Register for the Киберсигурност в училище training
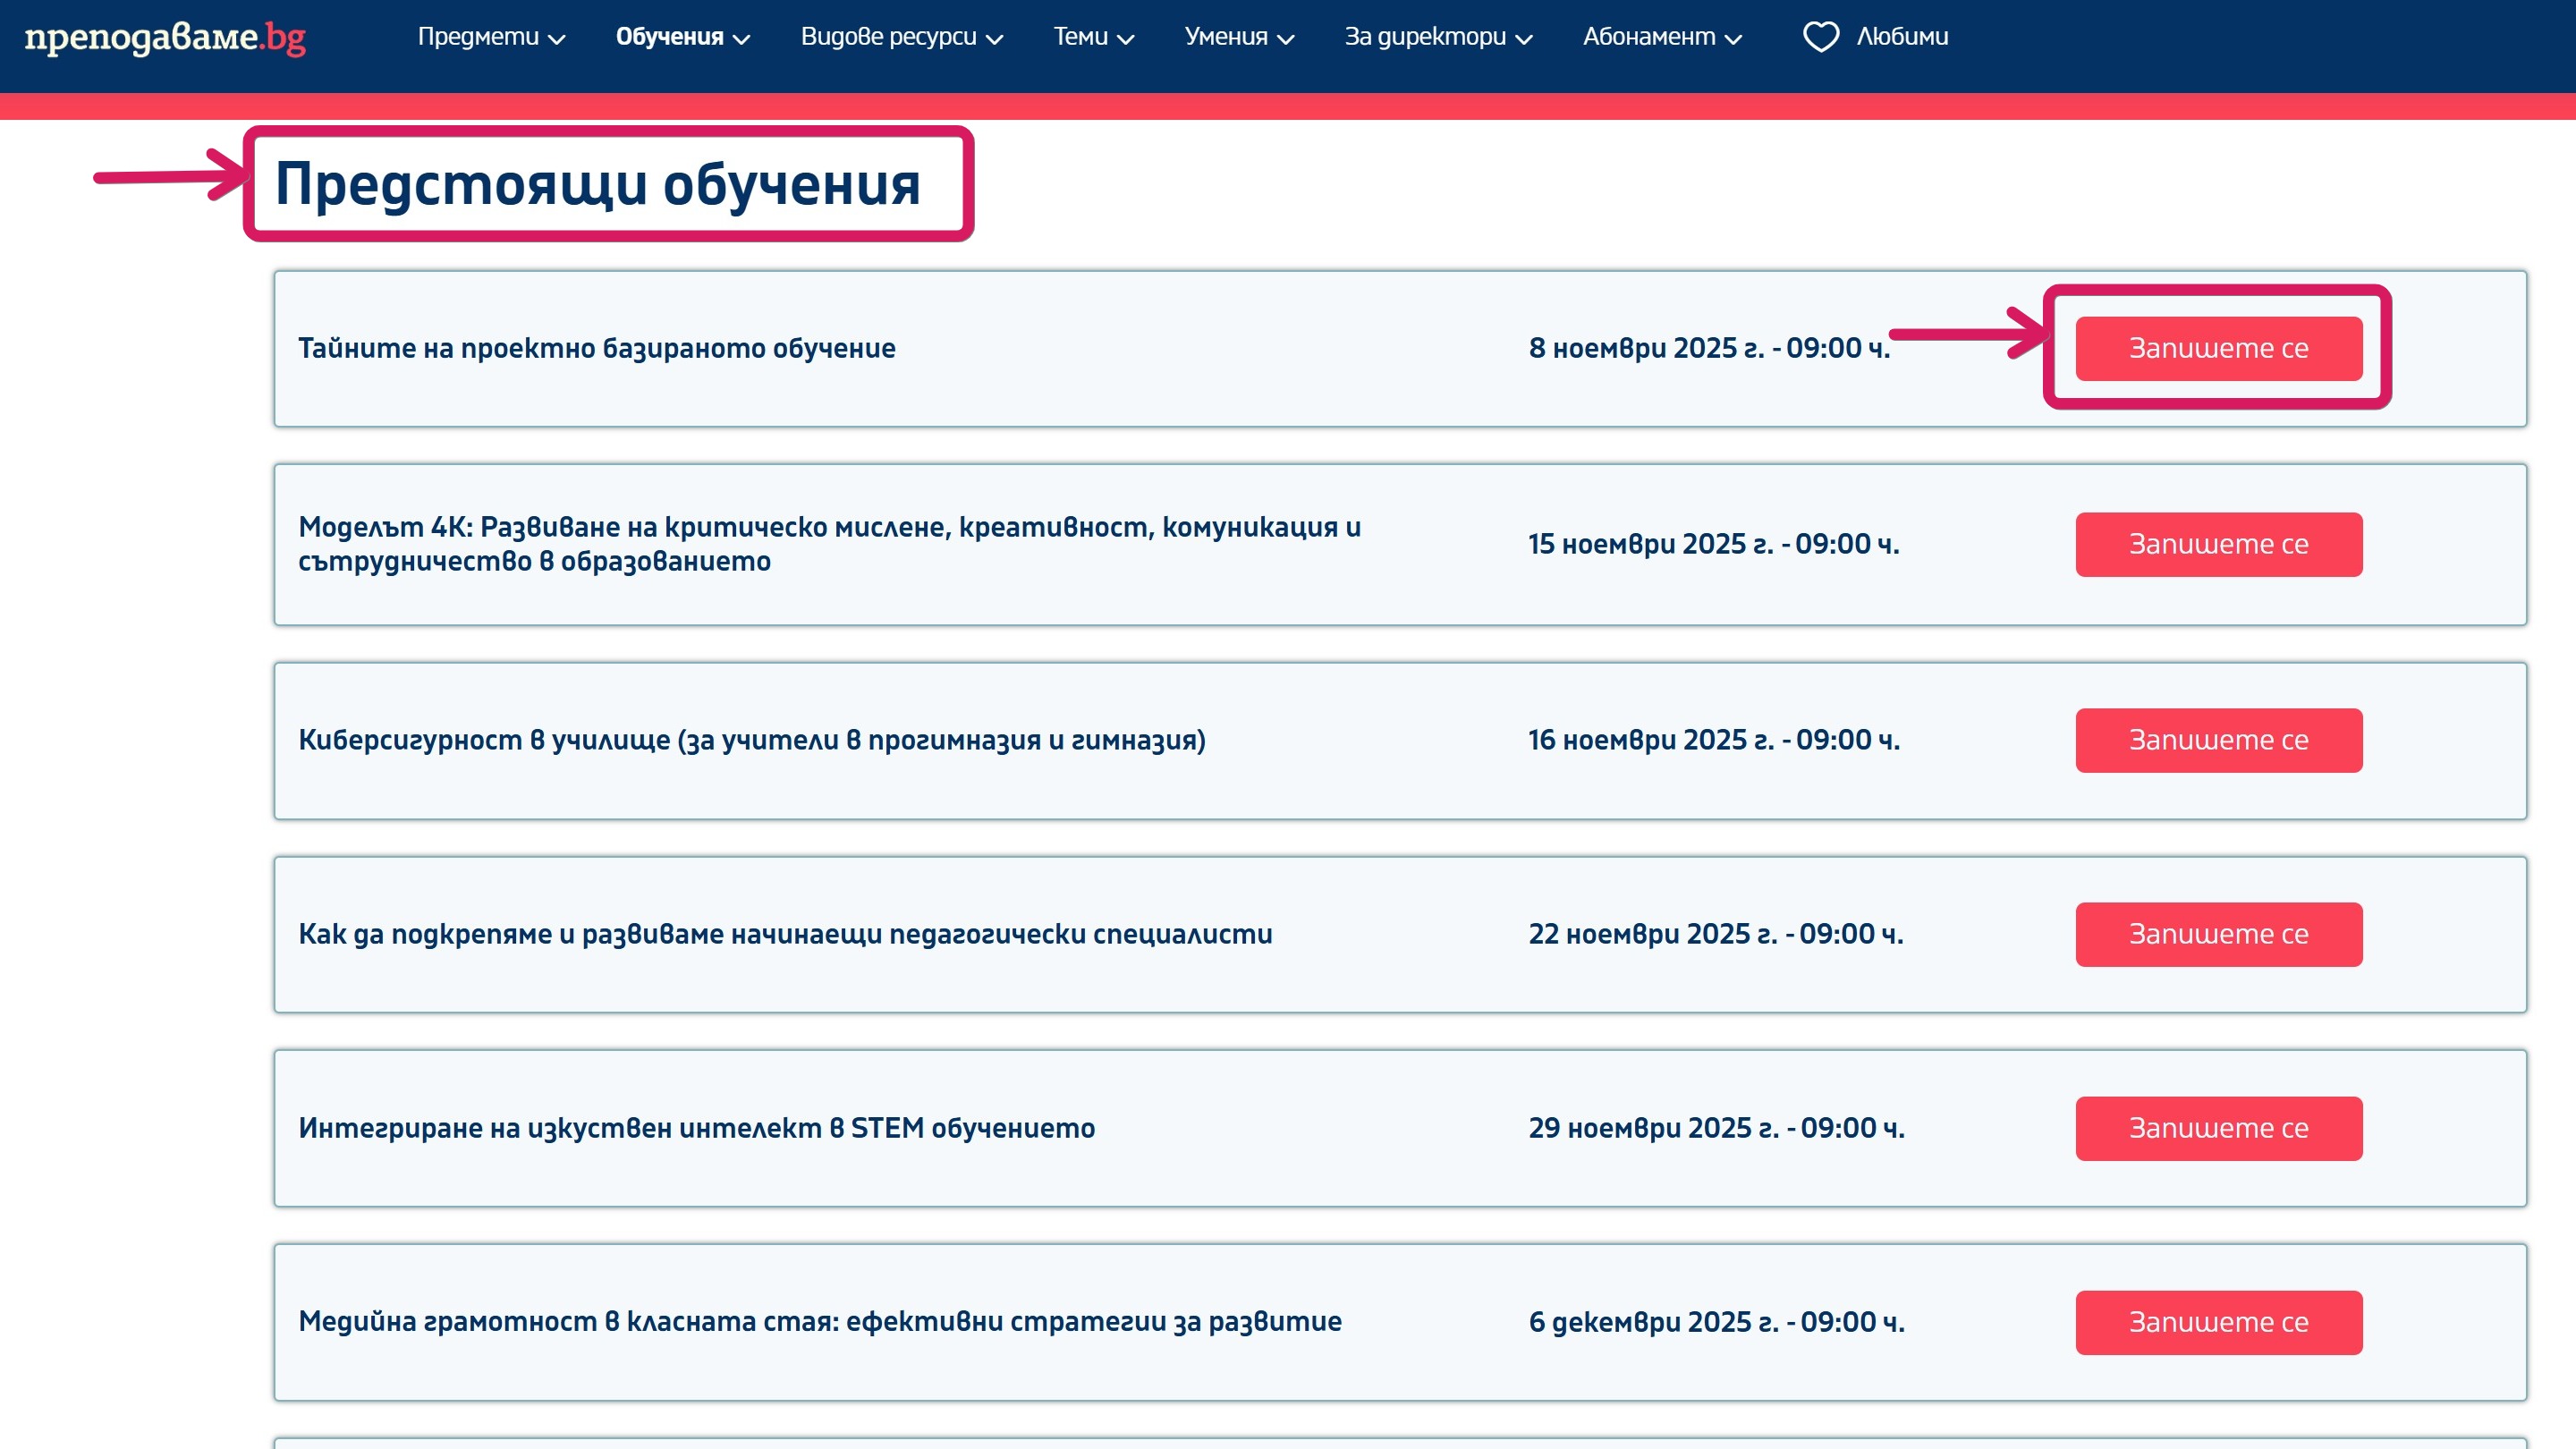2576x1449 pixels. tap(2218, 740)
